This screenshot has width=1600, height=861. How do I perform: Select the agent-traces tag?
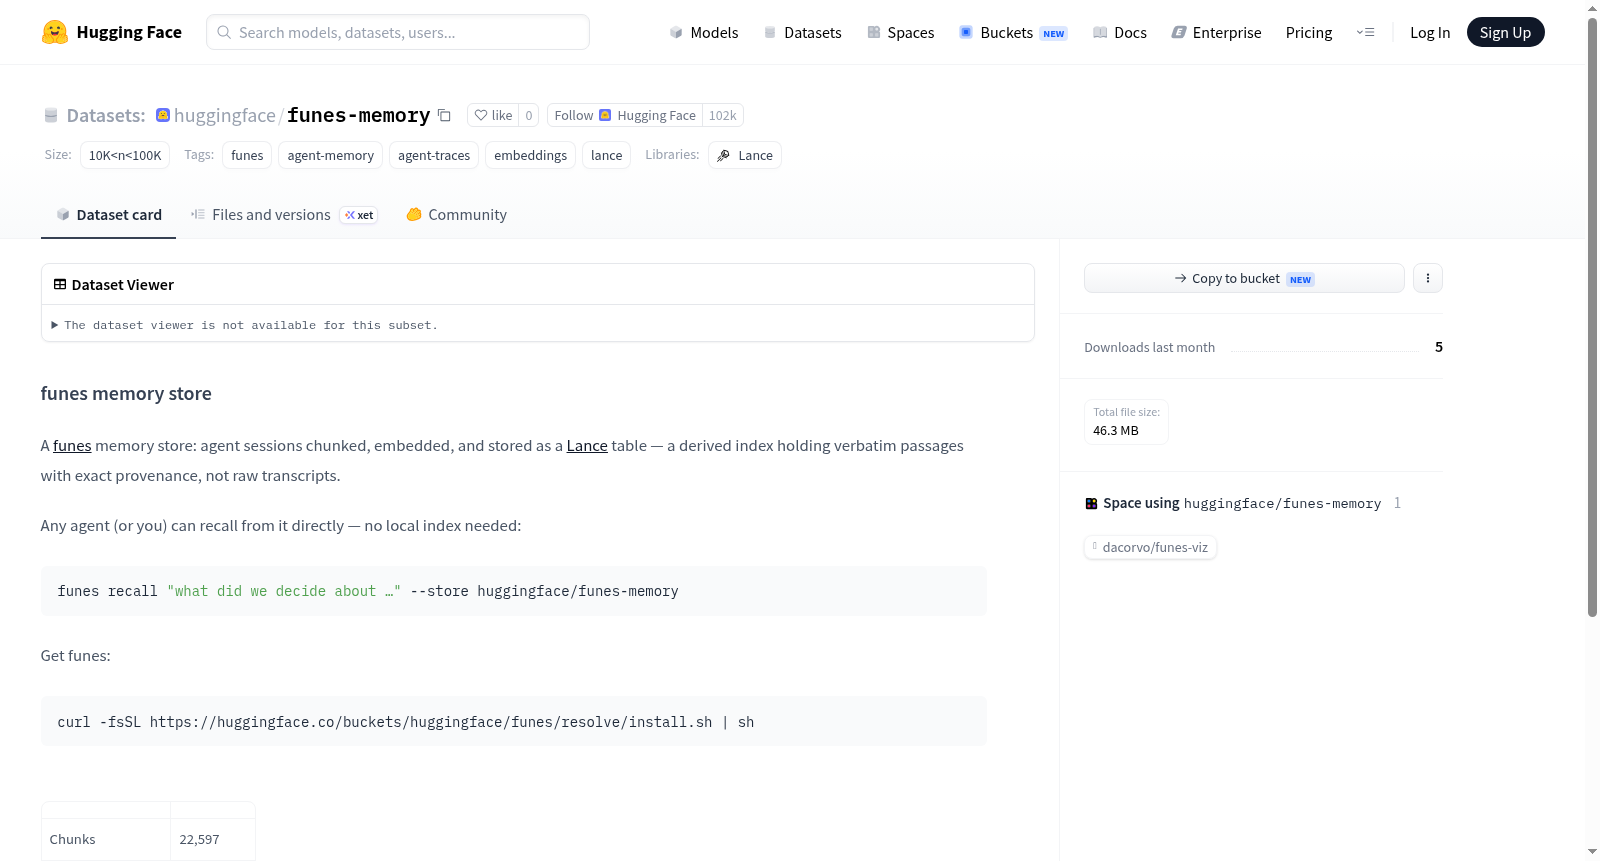(434, 155)
